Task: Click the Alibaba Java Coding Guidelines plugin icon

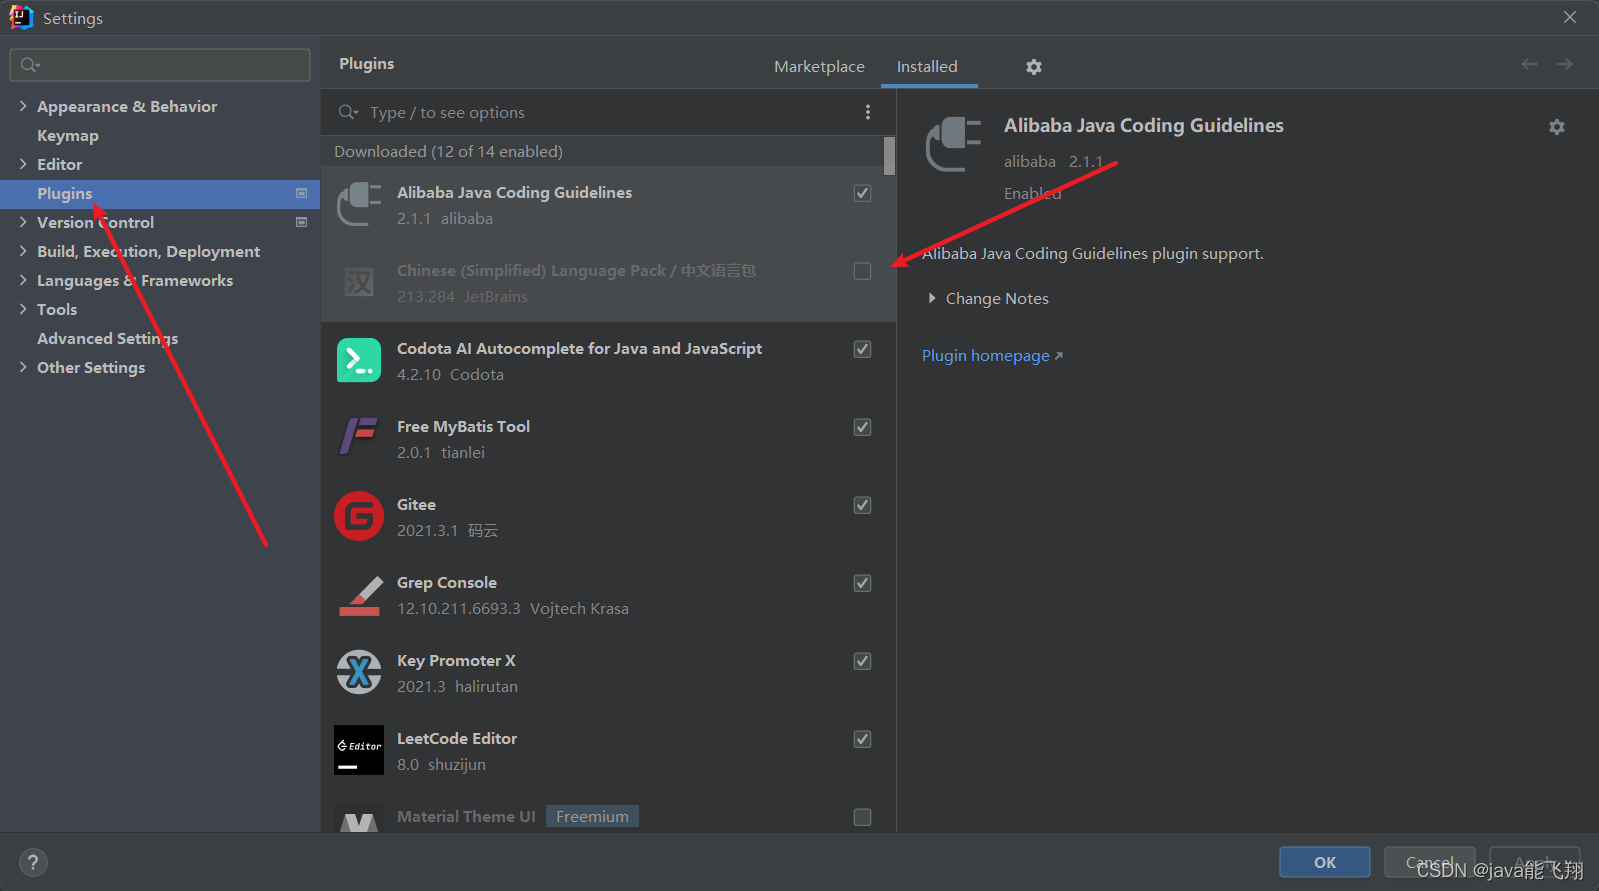Action: point(359,204)
